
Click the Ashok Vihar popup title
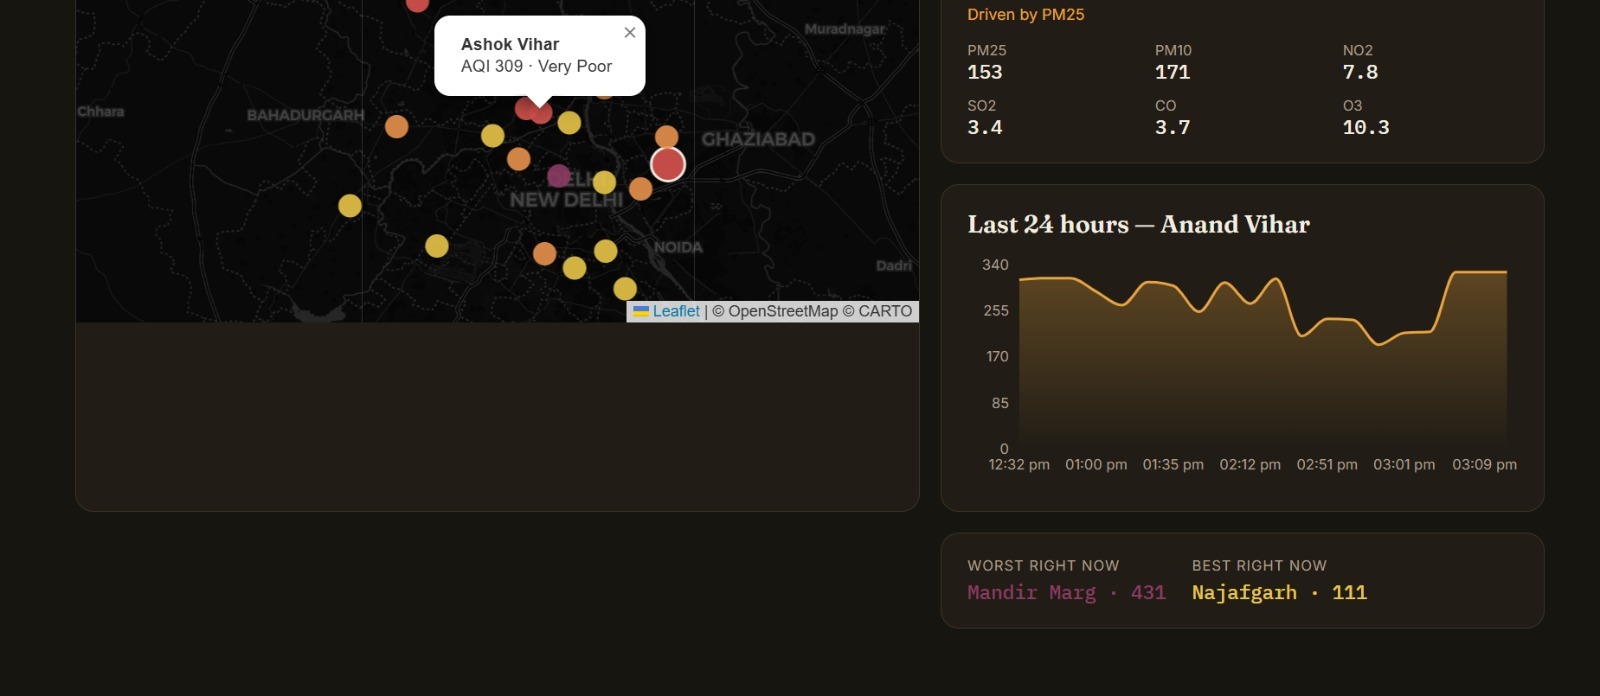[x=510, y=44]
